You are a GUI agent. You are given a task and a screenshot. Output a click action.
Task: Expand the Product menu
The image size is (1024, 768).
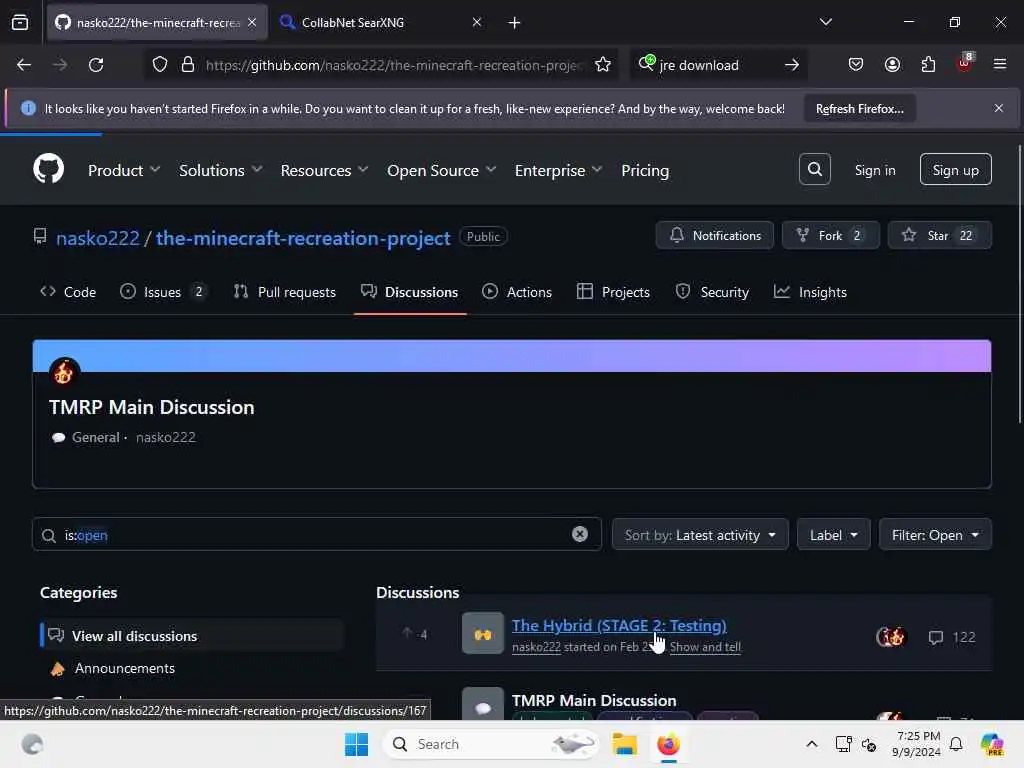pos(124,170)
